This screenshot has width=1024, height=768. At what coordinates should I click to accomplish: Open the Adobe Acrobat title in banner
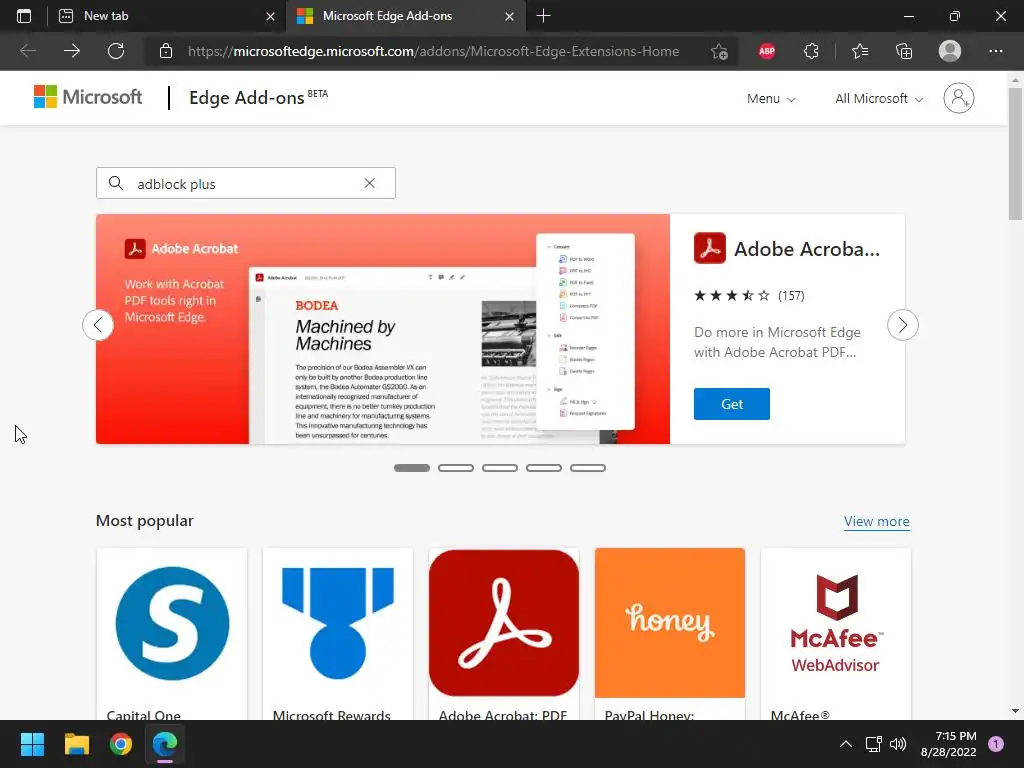click(807, 249)
